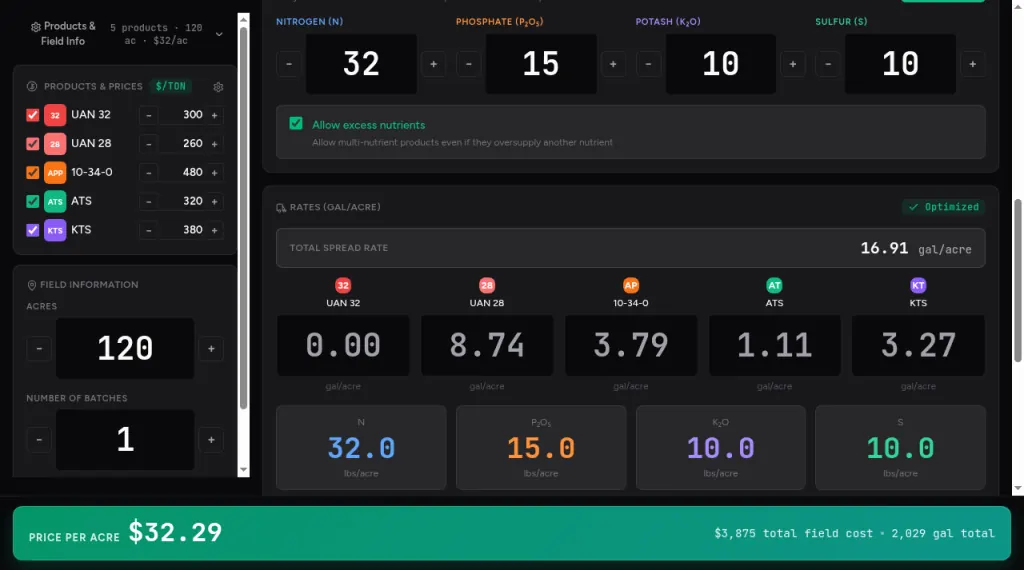Edit the Potash target value 10
This screenshot has height=570, width=1024.
tap(721, 64)
